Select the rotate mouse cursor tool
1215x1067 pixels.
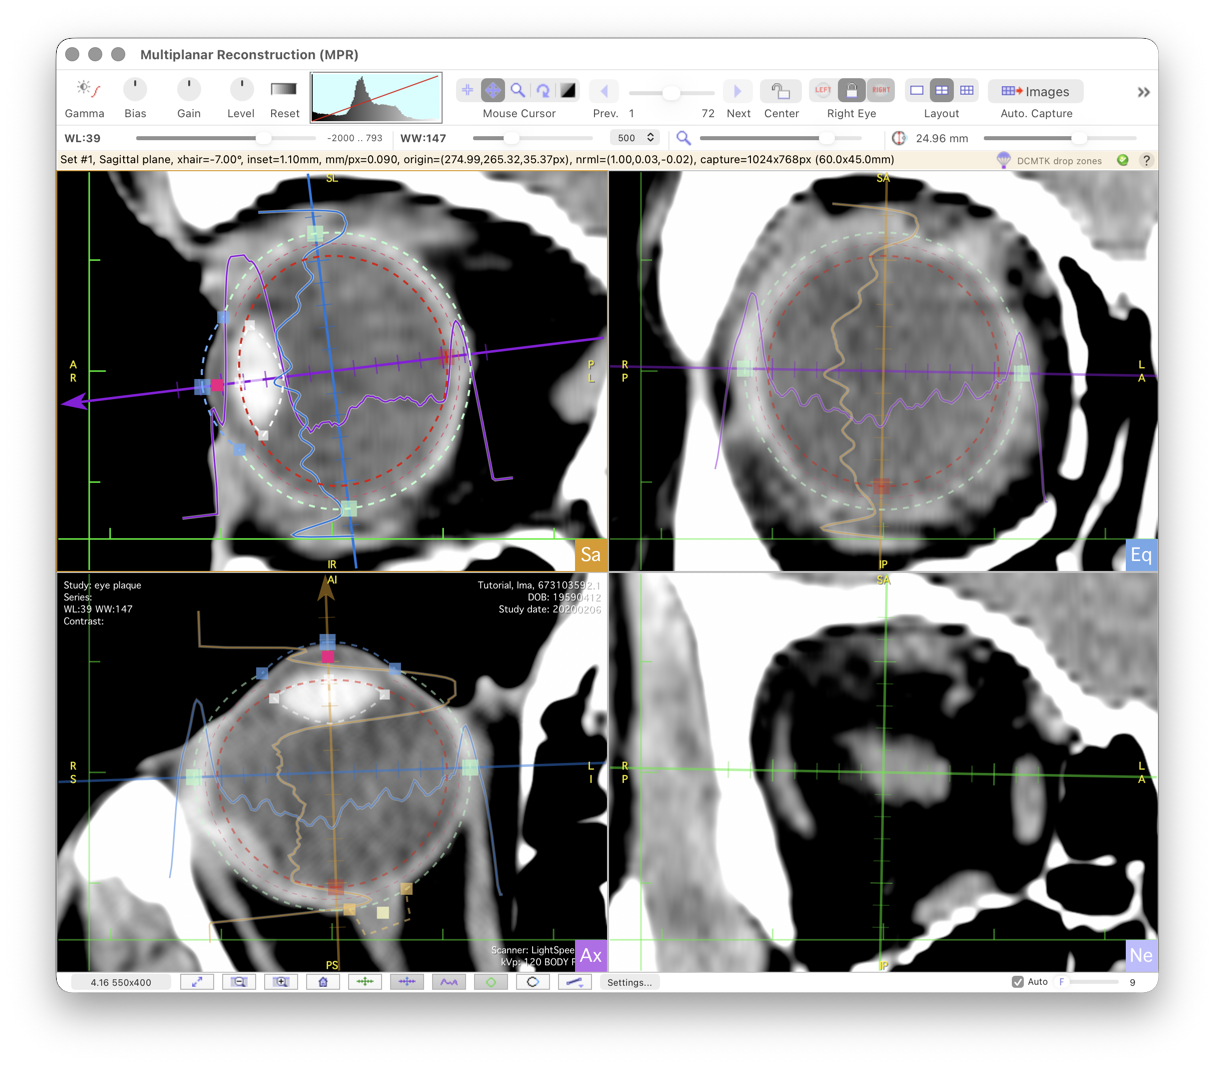[x=543, y=91]
